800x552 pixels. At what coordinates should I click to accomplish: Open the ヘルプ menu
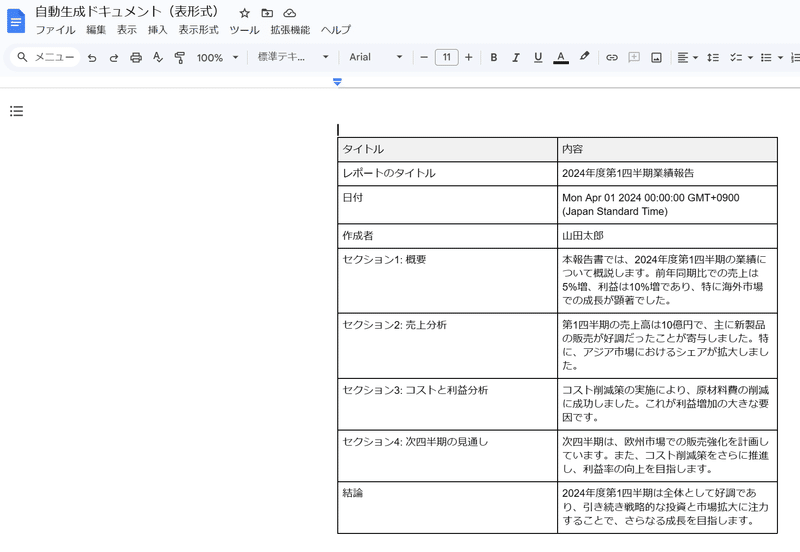pyautogui.click(x=336, y=30)
